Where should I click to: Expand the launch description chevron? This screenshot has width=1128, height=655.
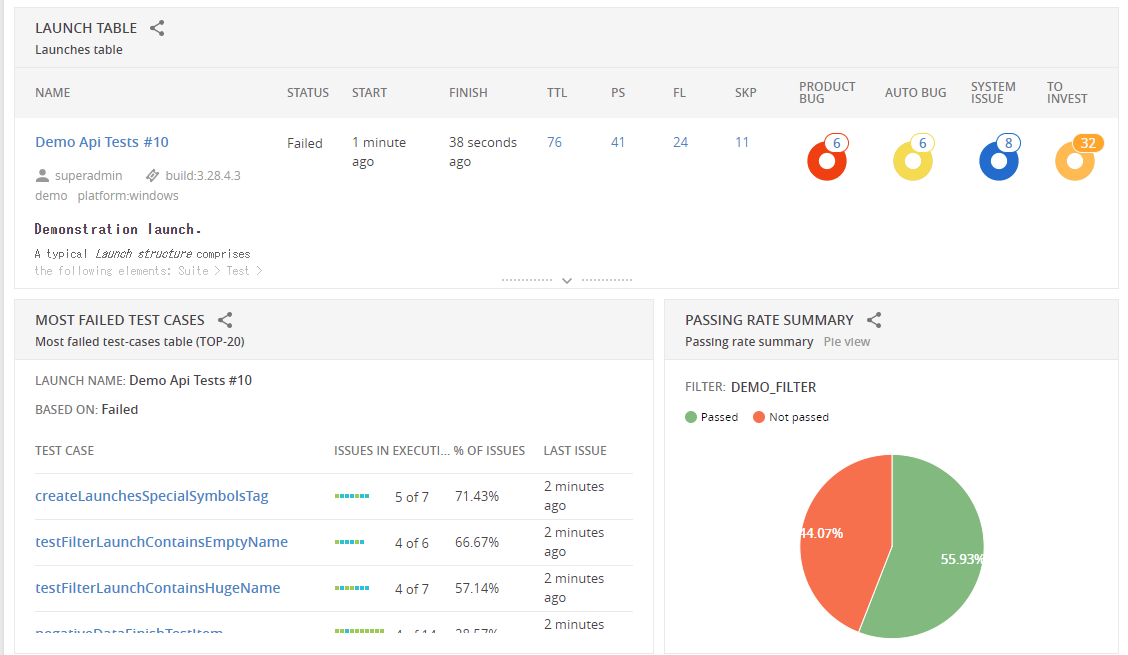pos(567,280)
